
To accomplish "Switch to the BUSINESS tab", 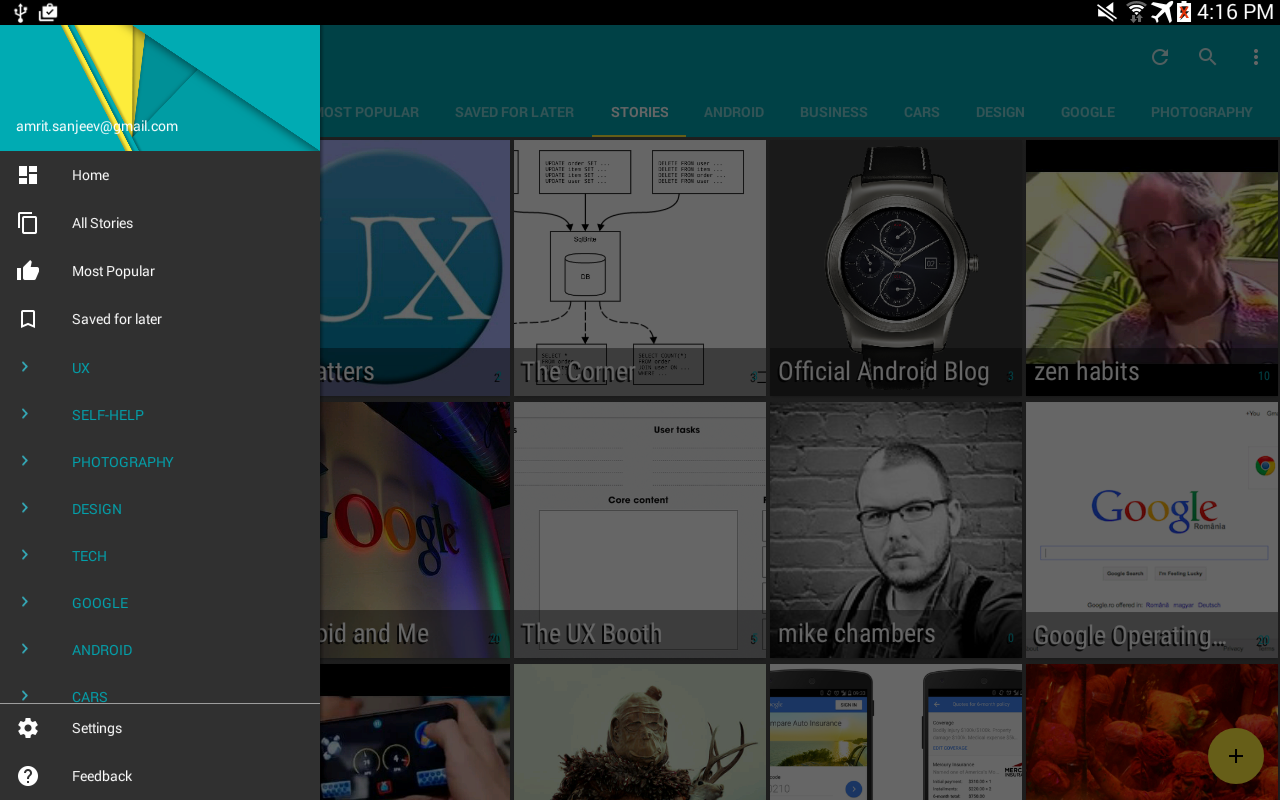I will (834, 112).
